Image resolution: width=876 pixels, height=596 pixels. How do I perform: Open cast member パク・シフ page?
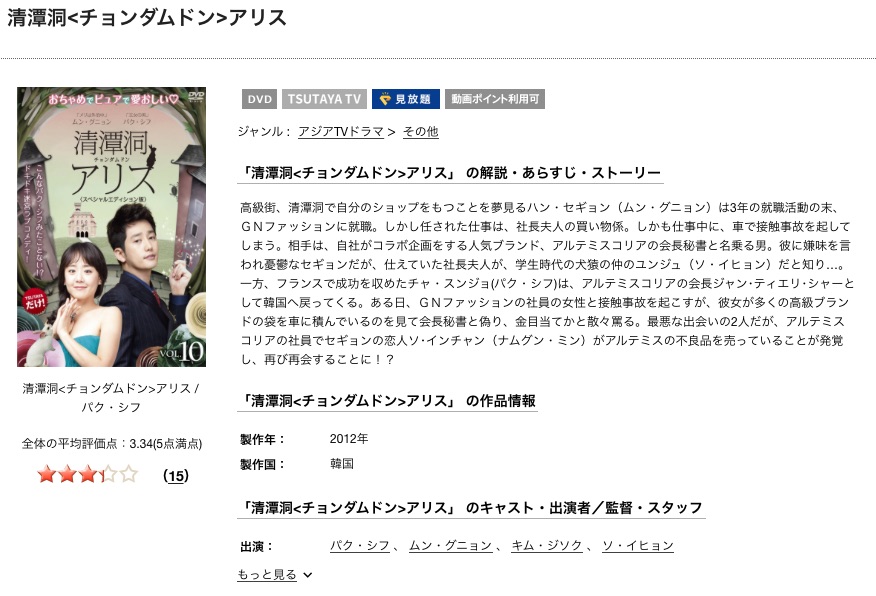[360, 546]
